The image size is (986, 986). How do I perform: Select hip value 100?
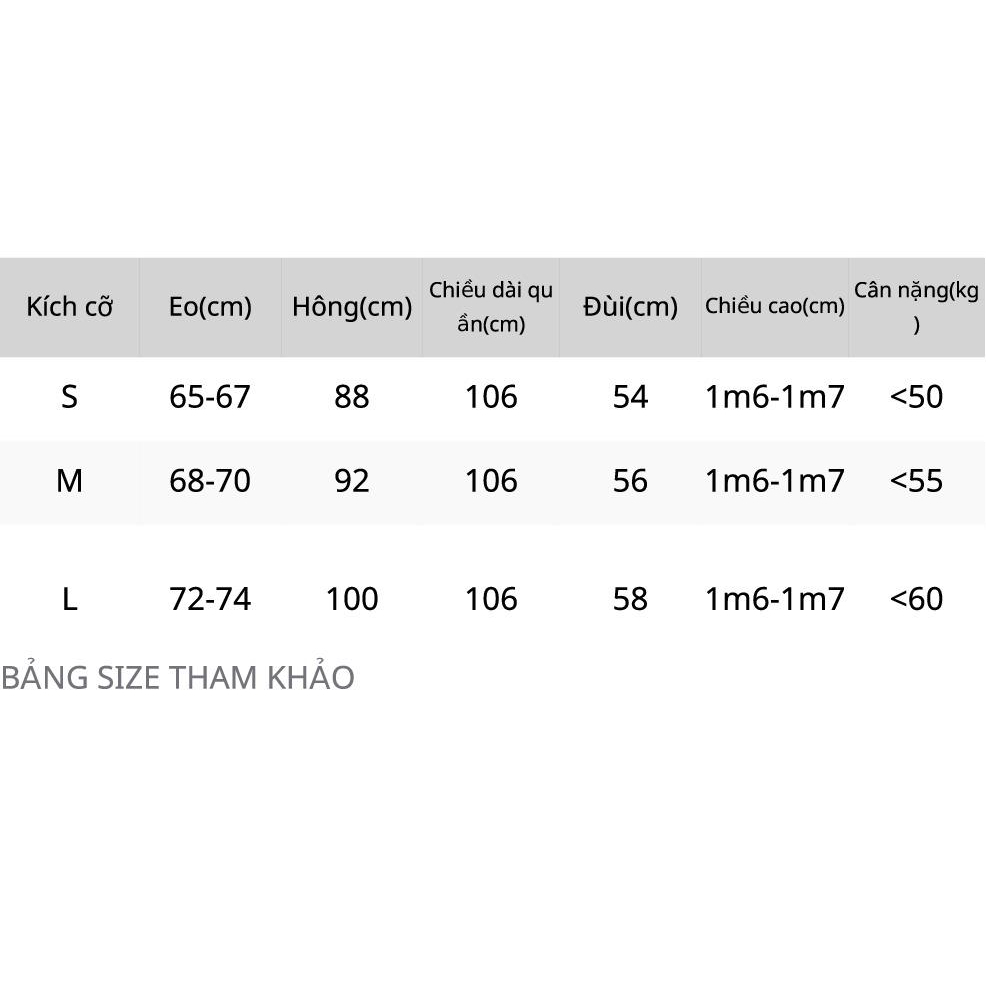pyautogui.click(x=352, y=599)
